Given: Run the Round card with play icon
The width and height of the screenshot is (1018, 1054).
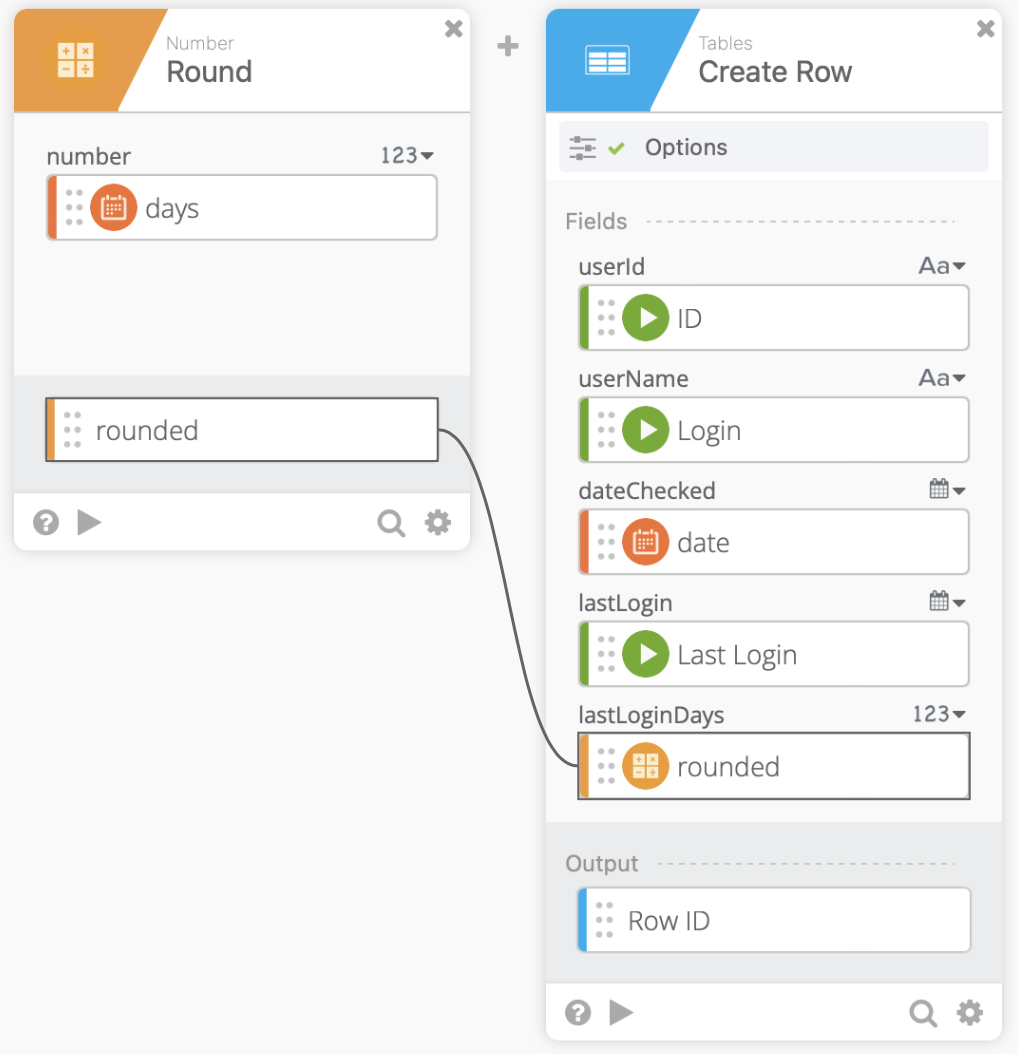Looking at the screenshot, I should coord(89,522).
